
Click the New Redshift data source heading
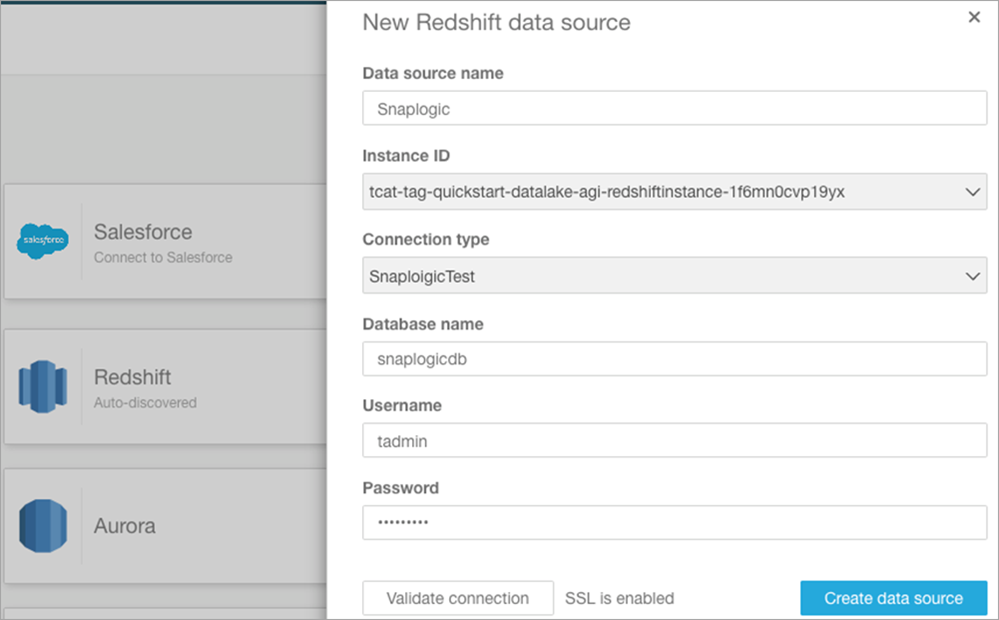496,22
